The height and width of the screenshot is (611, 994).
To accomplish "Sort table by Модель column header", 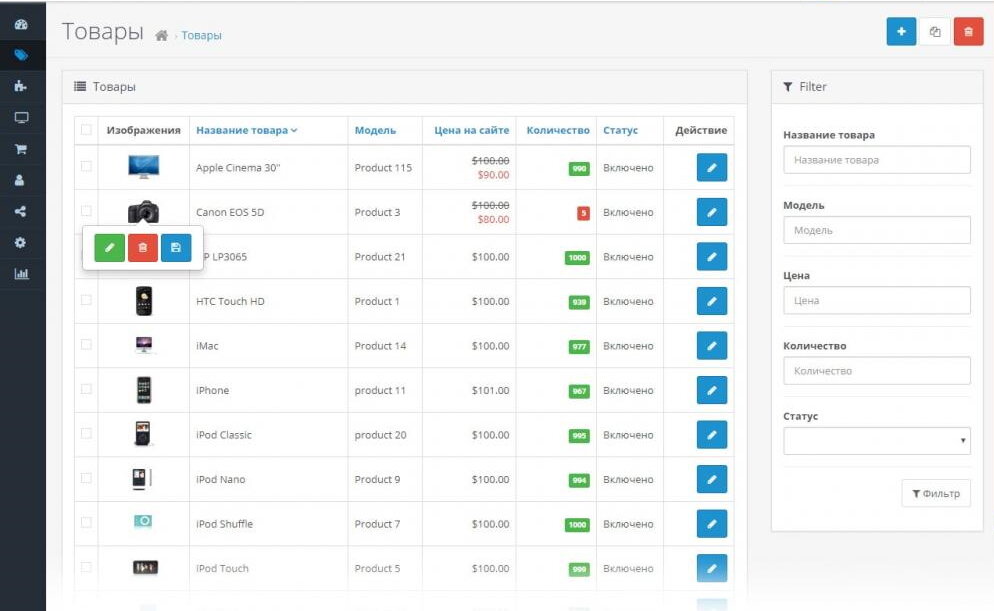I will (x=375, y=130).
